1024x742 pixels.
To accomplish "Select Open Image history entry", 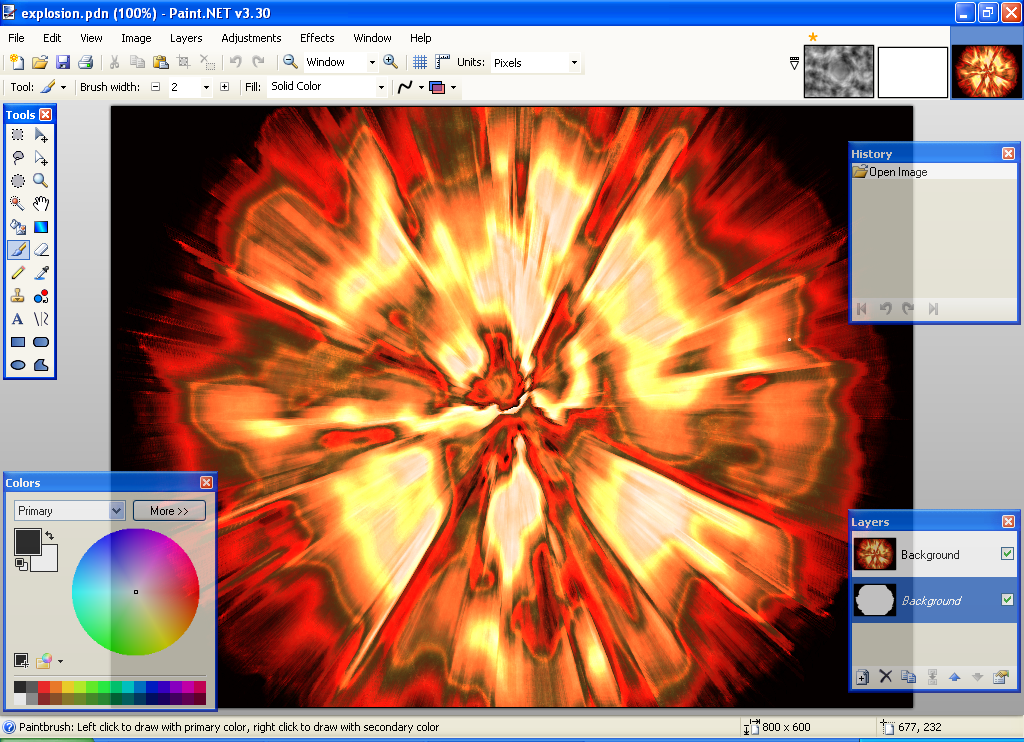I will tap(935, 172).
